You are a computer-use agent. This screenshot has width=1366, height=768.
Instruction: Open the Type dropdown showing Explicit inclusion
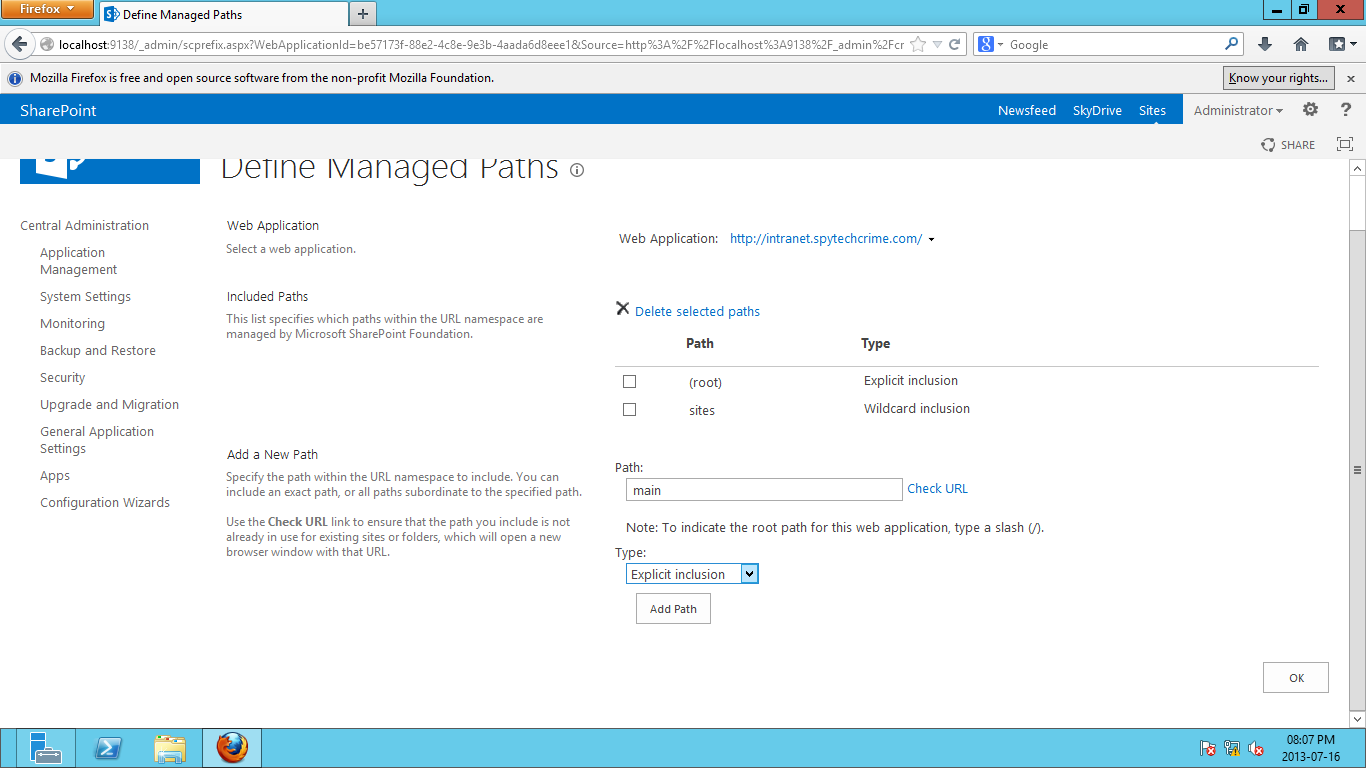click(x=692, y=574)
